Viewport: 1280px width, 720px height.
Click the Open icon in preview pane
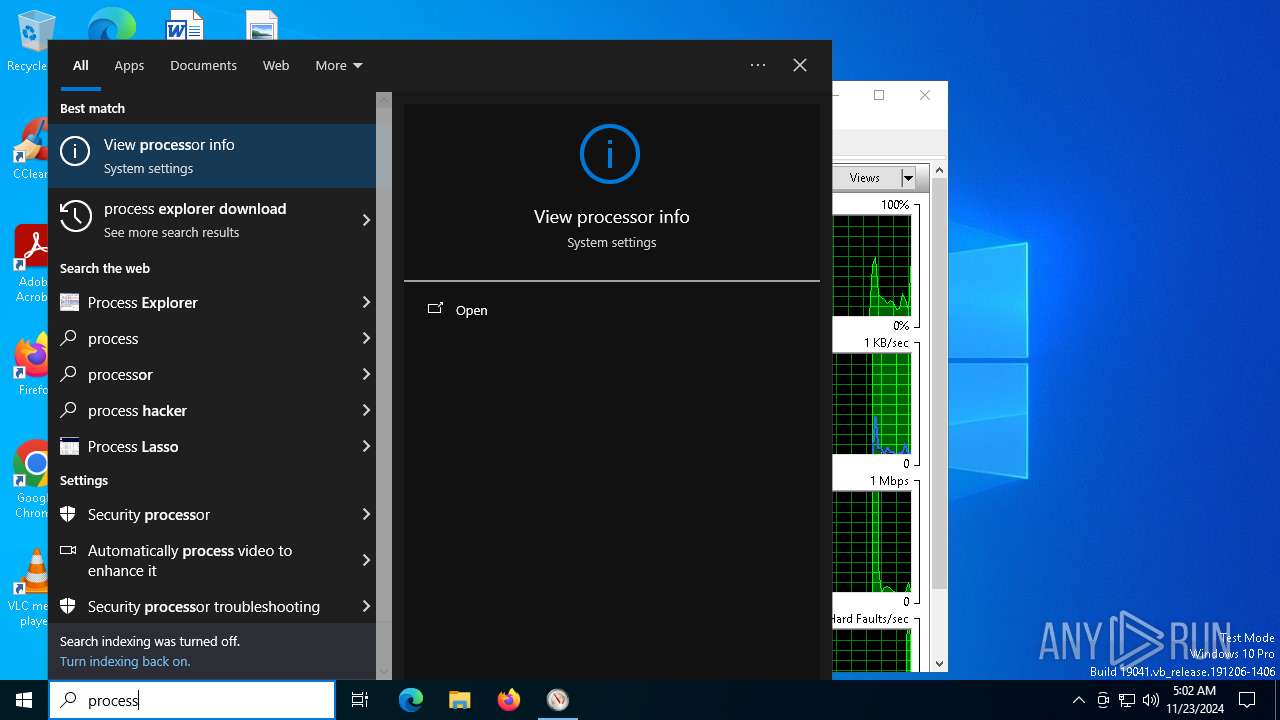[x=435, y=309]
